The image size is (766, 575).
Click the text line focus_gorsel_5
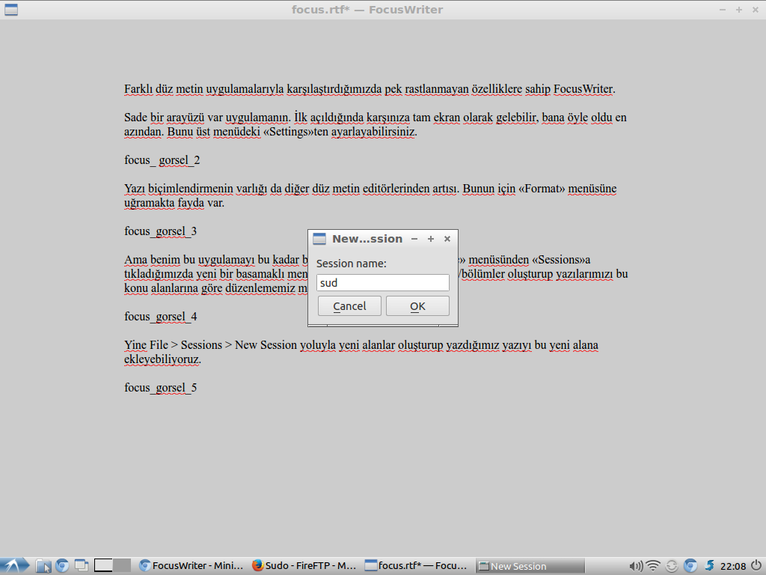[160, 388]
